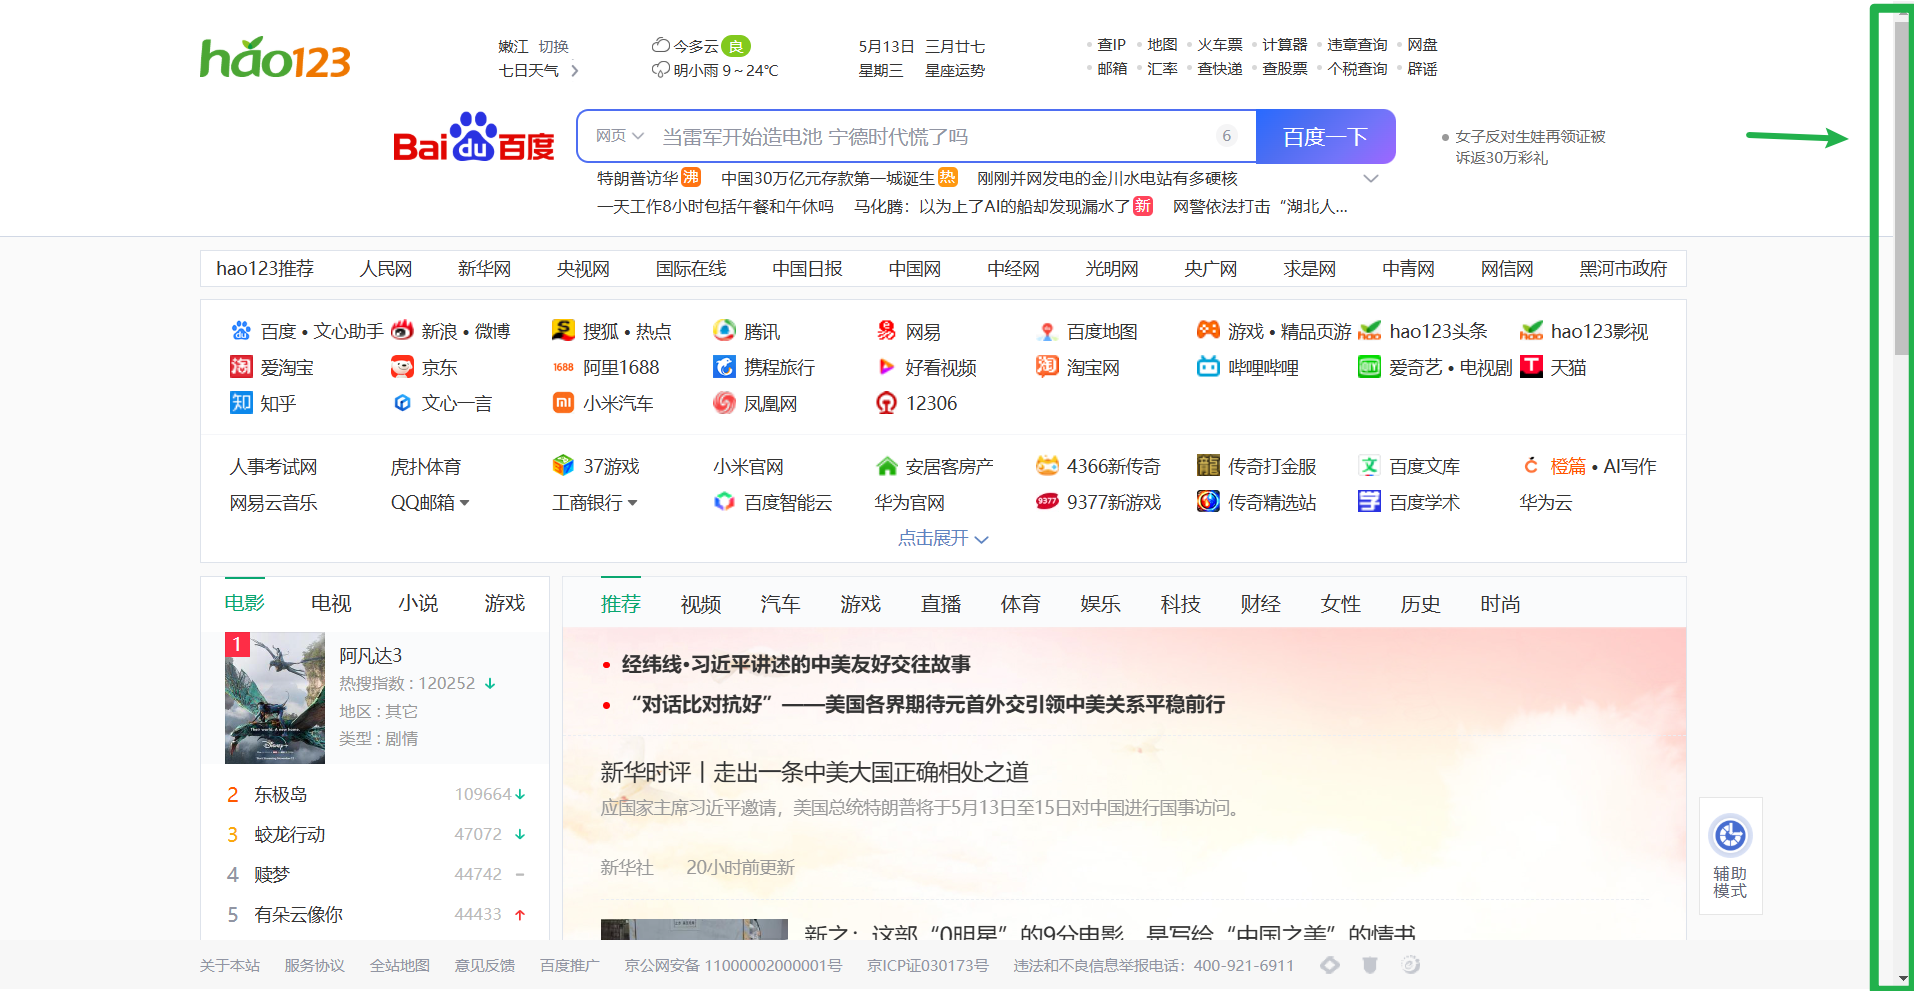Screen dimensions: 1914x991
Task: Click the 搜狐 icon
Action: point(564,330)
